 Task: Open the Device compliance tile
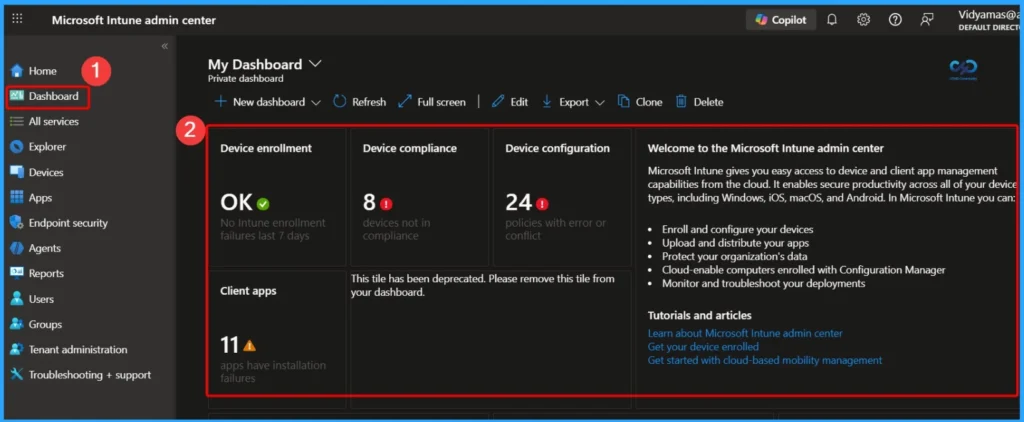(419, 197)
